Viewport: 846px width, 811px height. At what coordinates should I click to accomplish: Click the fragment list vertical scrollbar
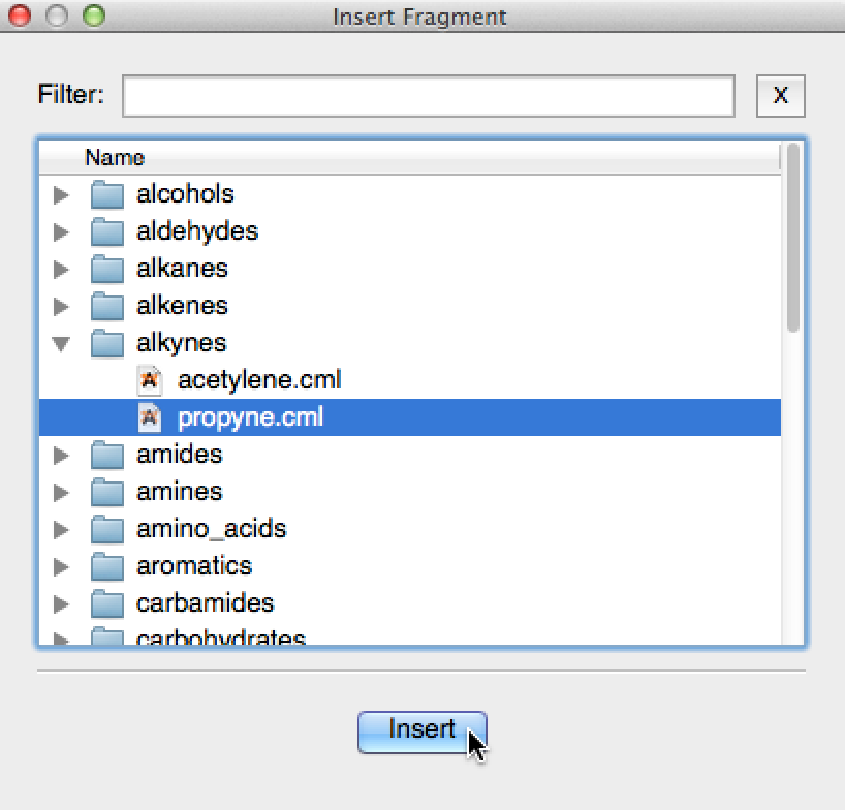[793, 240]
